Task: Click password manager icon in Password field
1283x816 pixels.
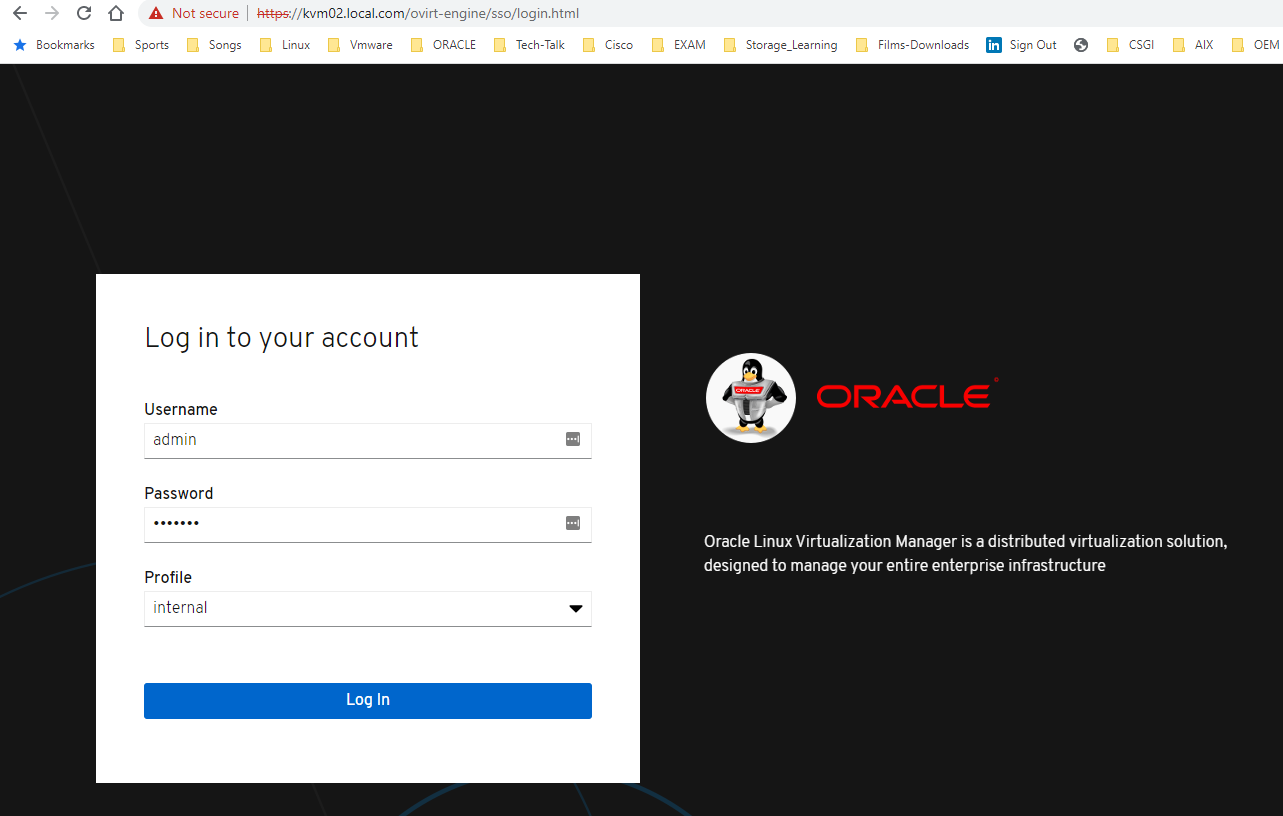Action: click(573, 523)
